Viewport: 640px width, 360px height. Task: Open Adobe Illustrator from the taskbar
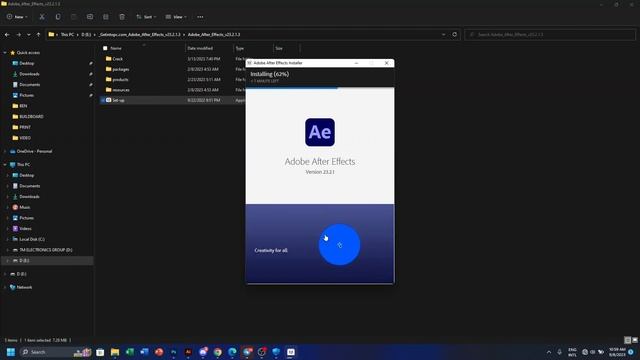188,352
